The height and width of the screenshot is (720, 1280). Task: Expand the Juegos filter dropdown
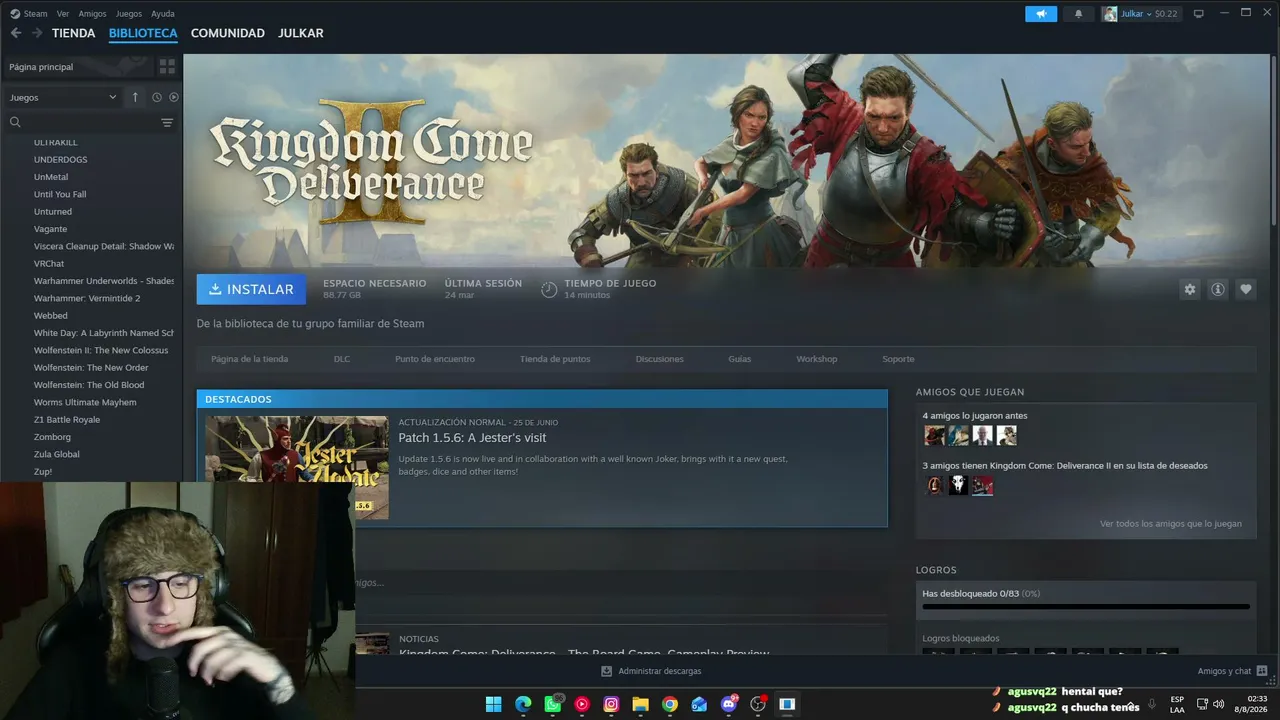[64, 97]
